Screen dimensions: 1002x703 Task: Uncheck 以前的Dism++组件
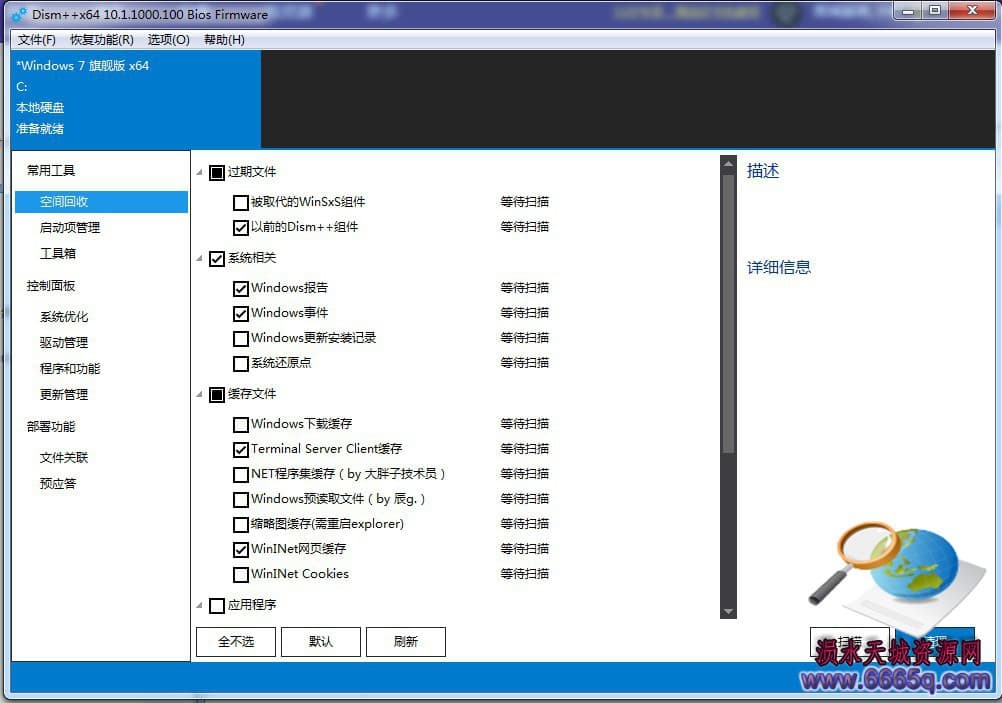point(241,228)
